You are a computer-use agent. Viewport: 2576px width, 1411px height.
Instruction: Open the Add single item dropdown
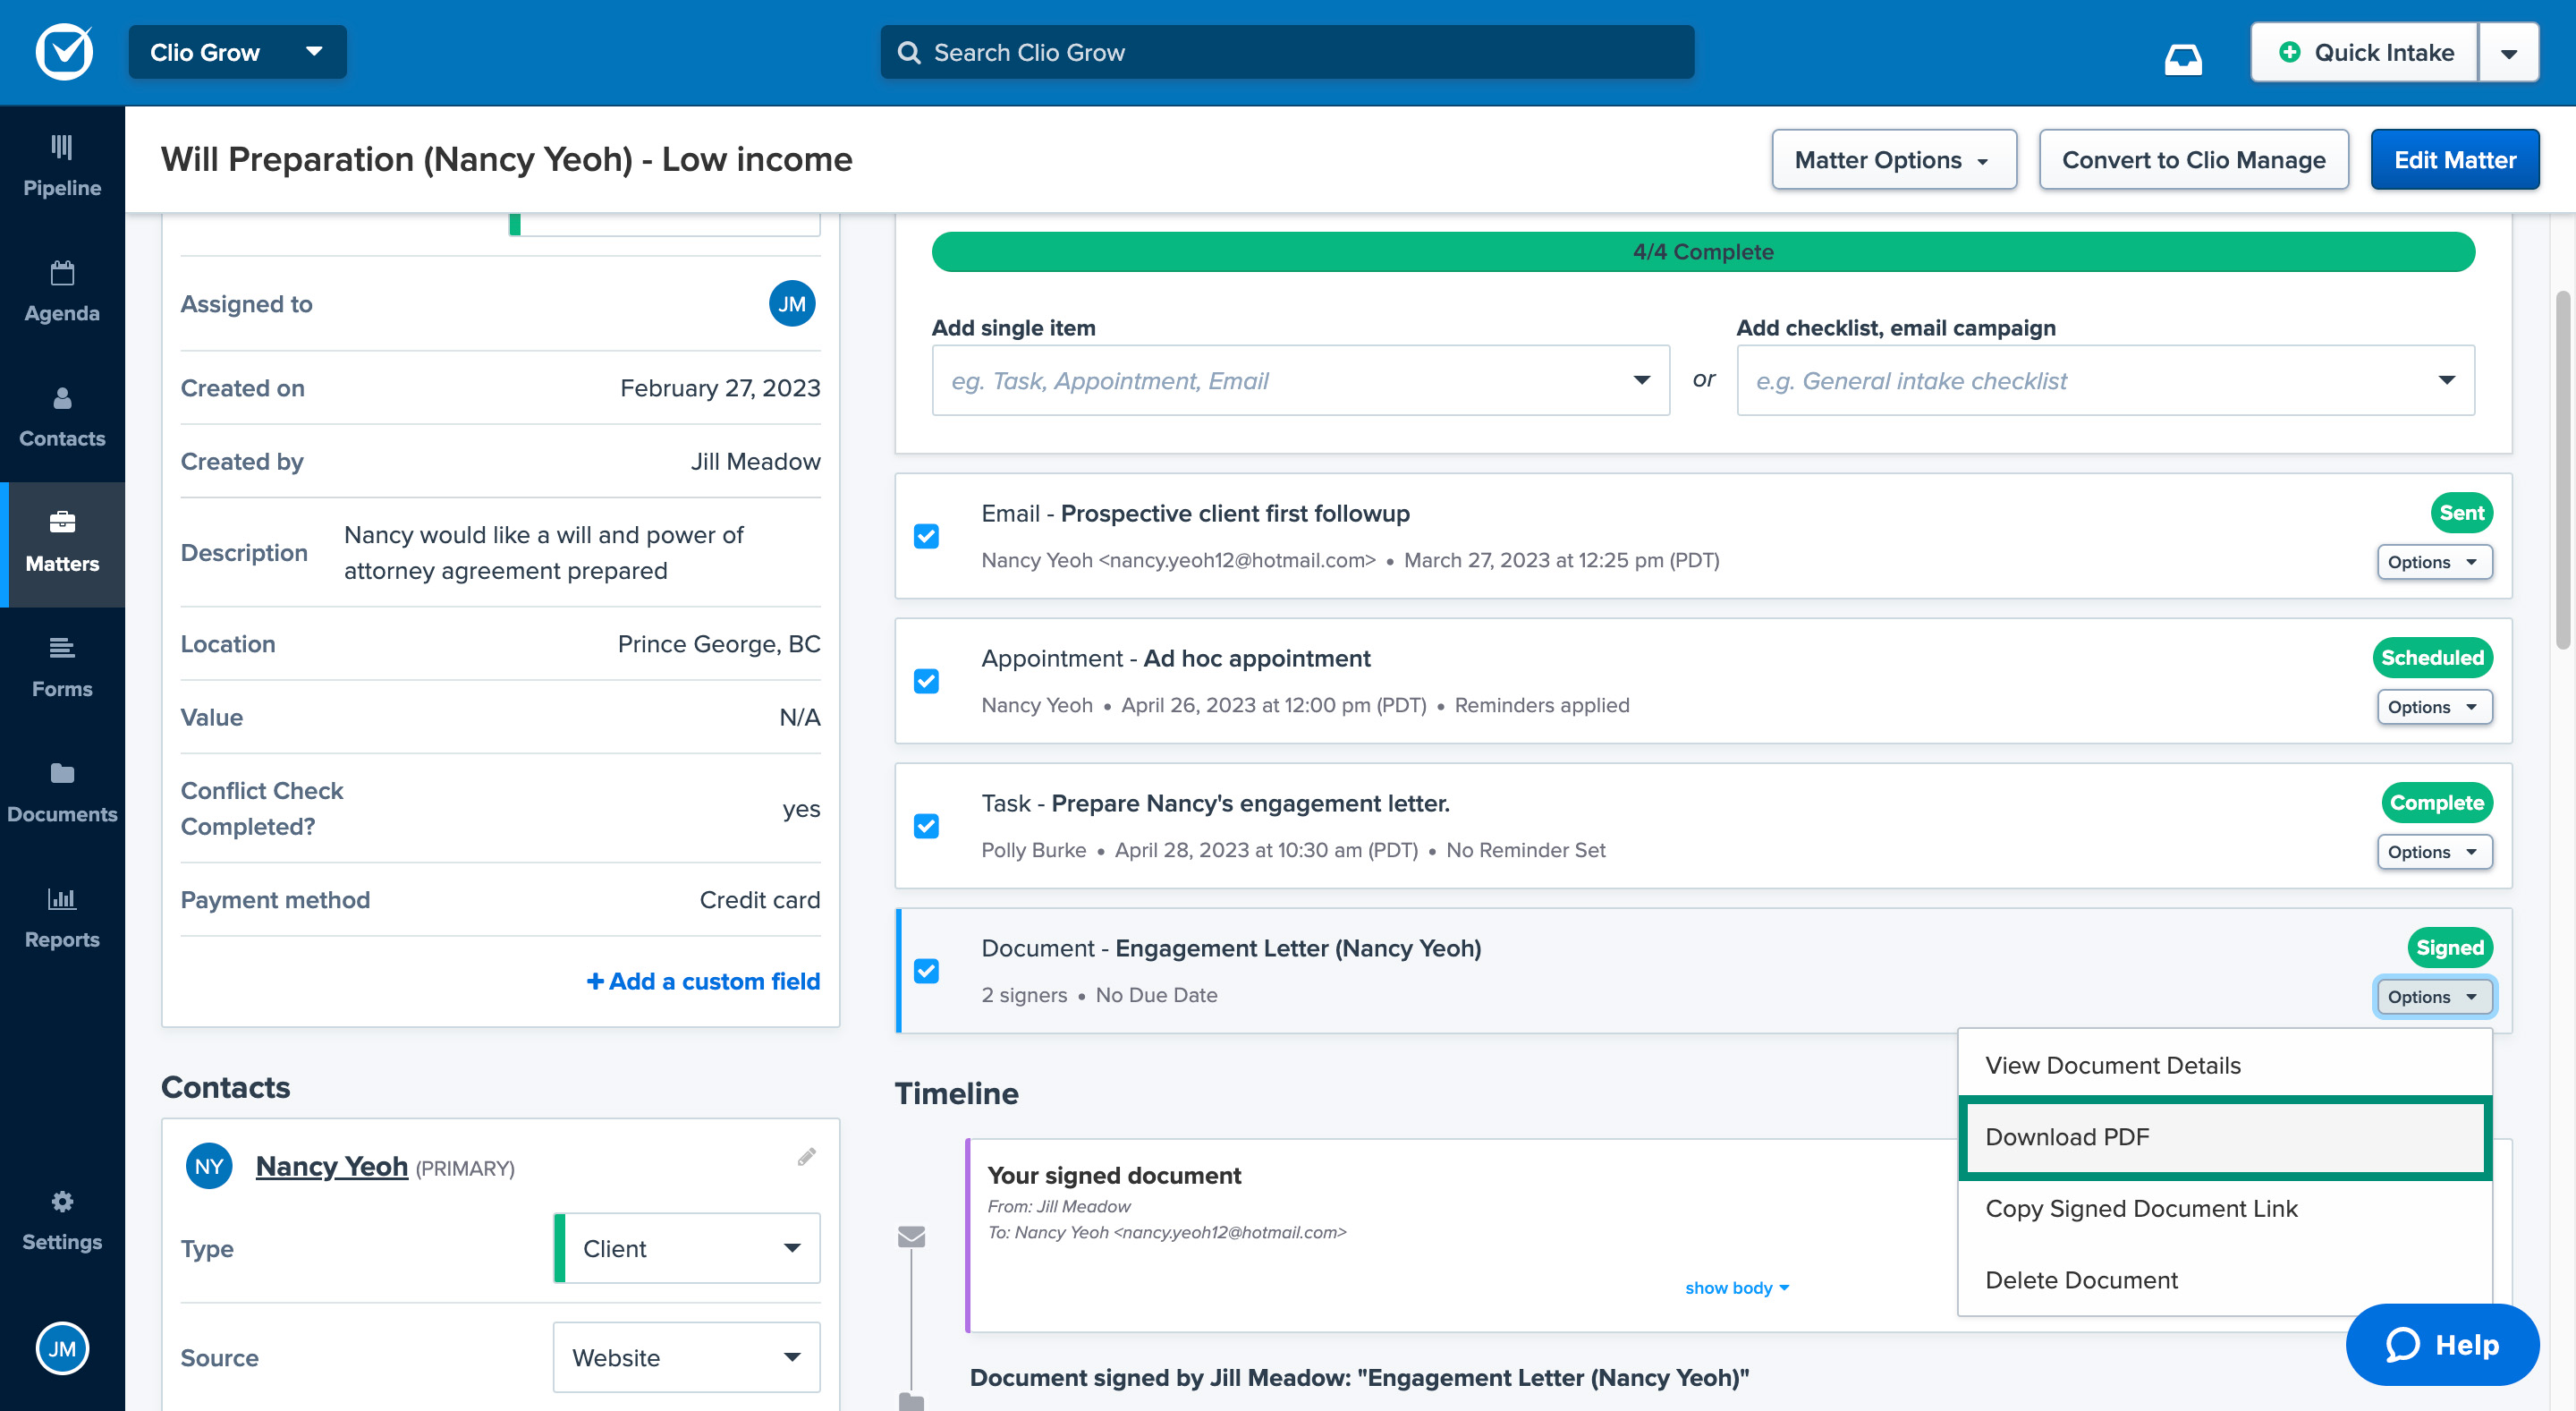pos(1300,380)
